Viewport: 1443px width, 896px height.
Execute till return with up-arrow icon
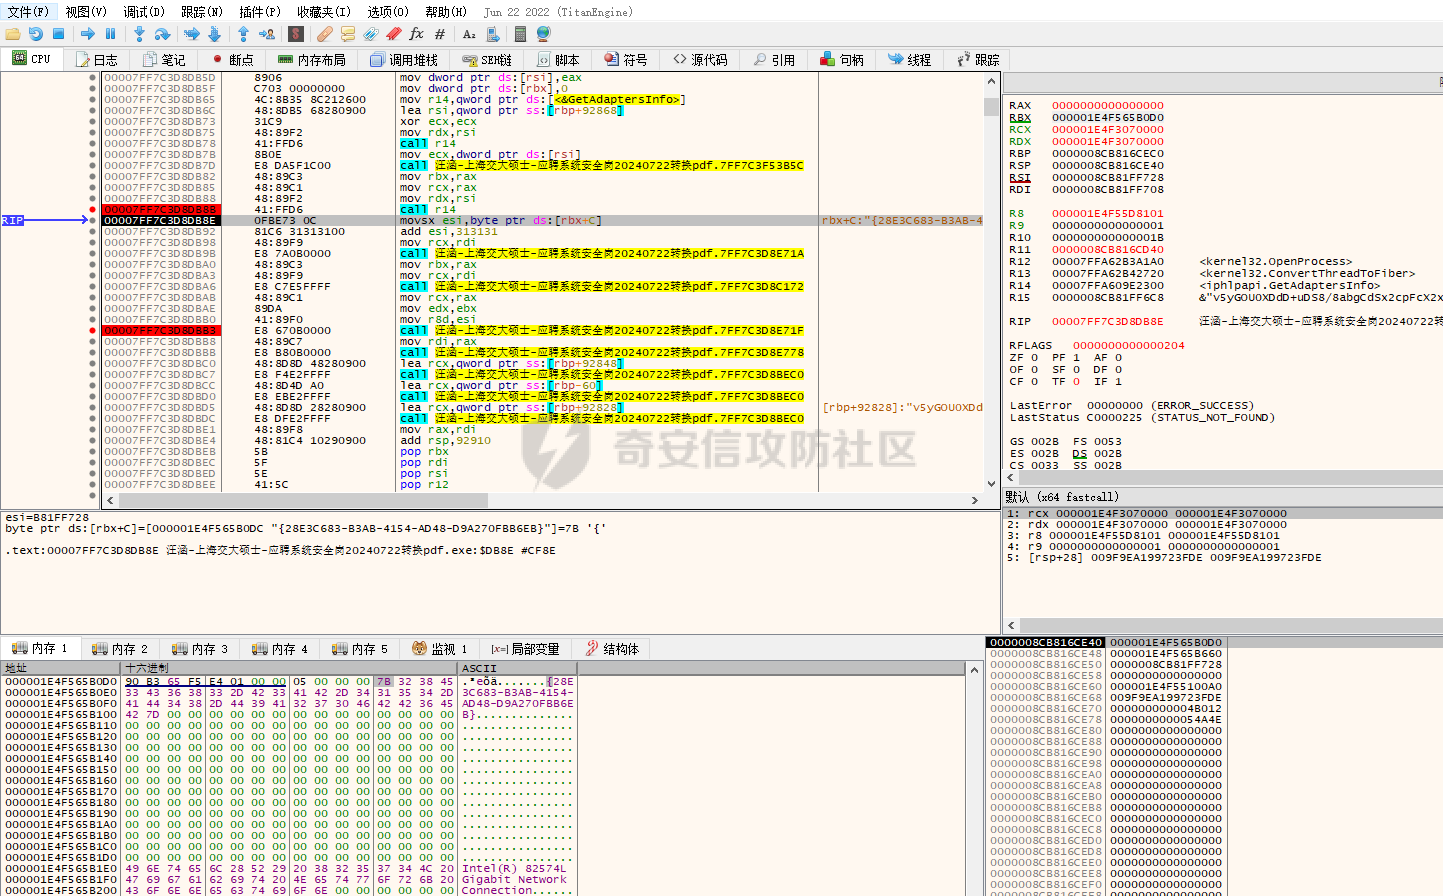[243, 34]
